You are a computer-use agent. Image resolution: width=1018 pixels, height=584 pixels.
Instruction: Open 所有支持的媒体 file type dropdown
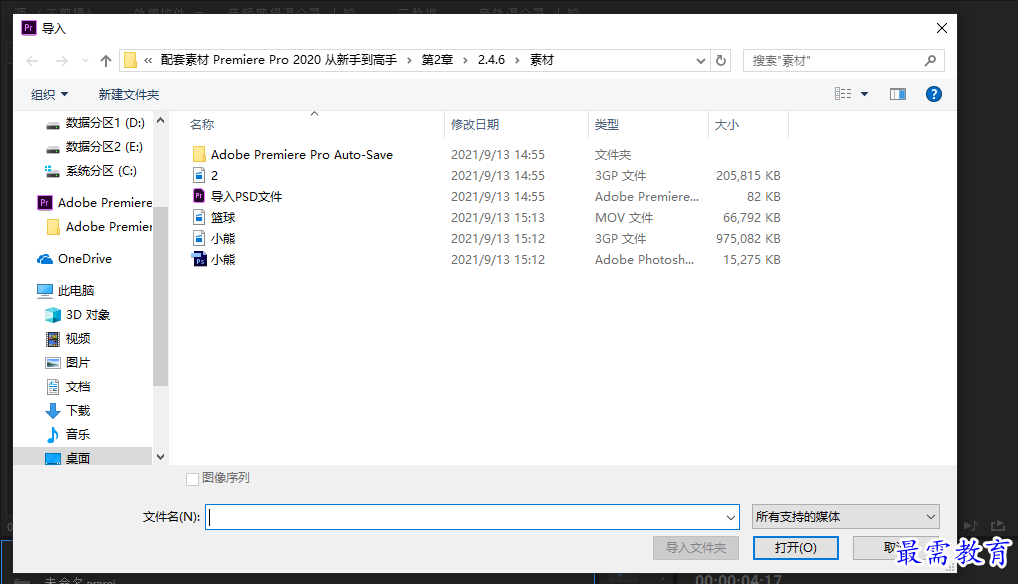pos(846,517)
